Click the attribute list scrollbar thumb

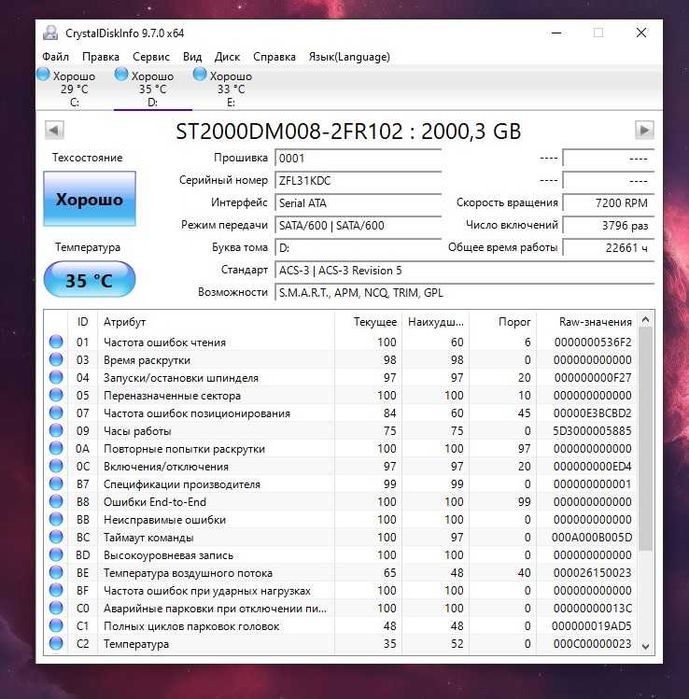click(x=645, y=439)
